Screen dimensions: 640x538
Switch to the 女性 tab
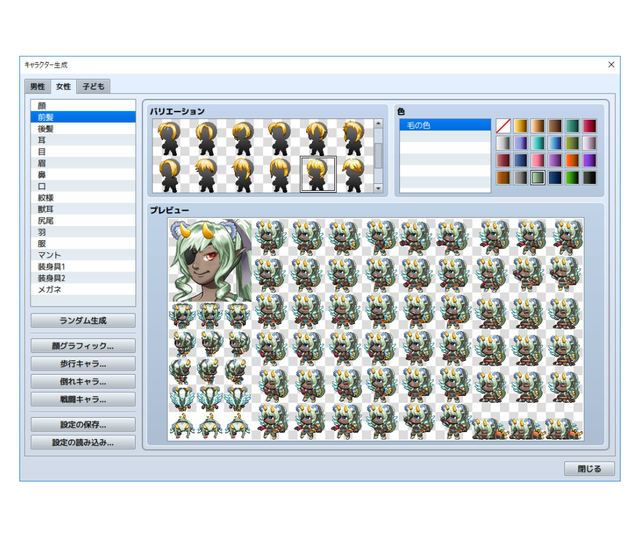tap(64, 87)
